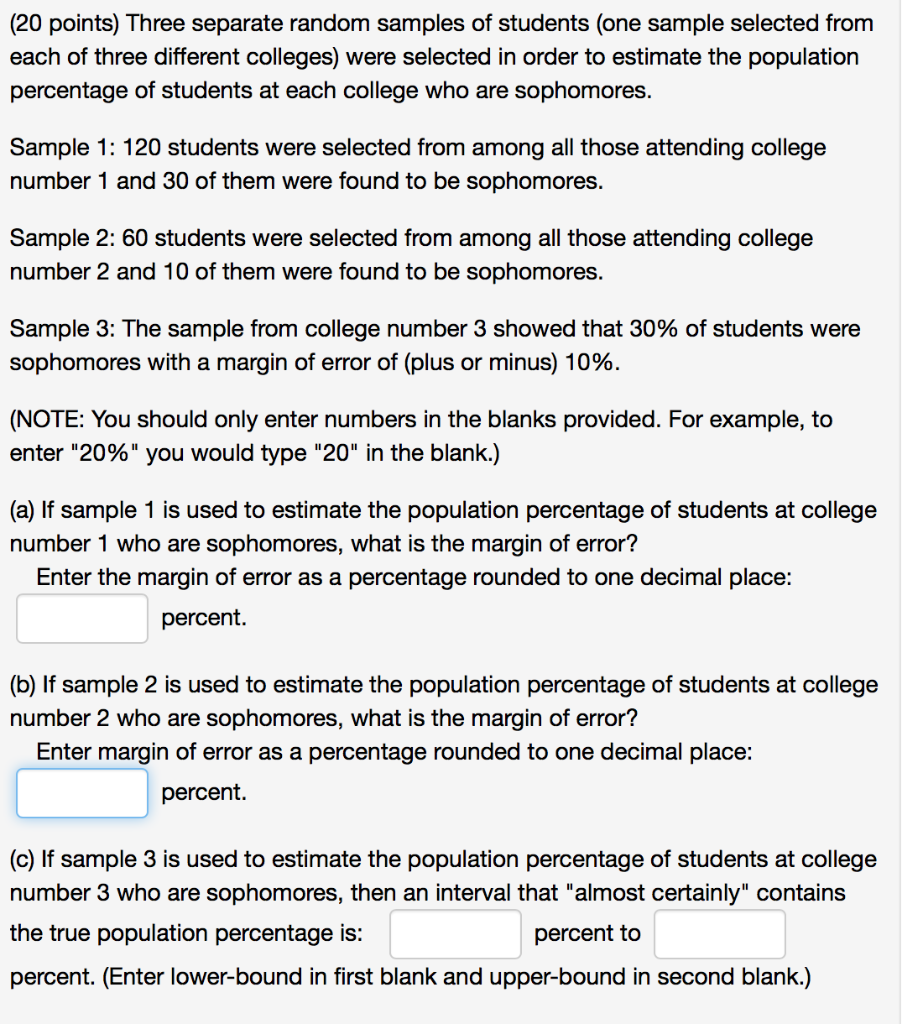Click the 'percent.' label beside part (b) blank
This screenshot has height=1024, width=923.
[x=204, y=791]
